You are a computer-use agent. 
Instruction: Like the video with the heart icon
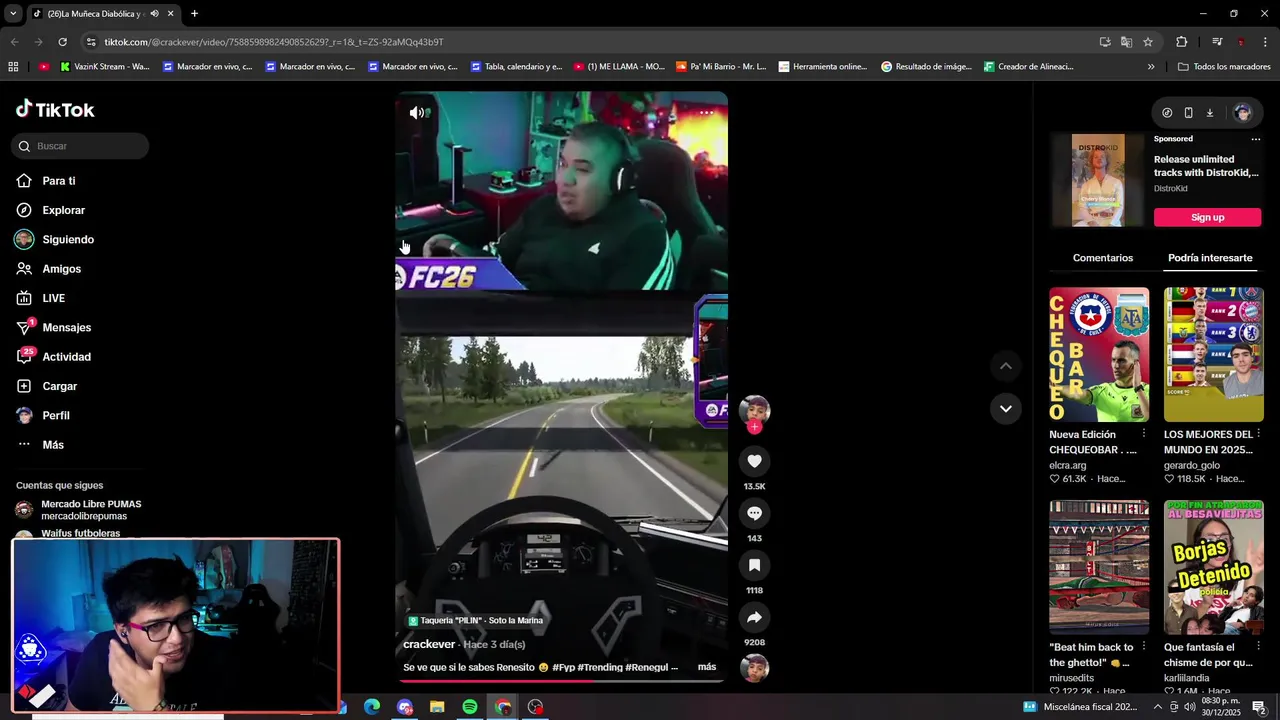tap(754, 461)
